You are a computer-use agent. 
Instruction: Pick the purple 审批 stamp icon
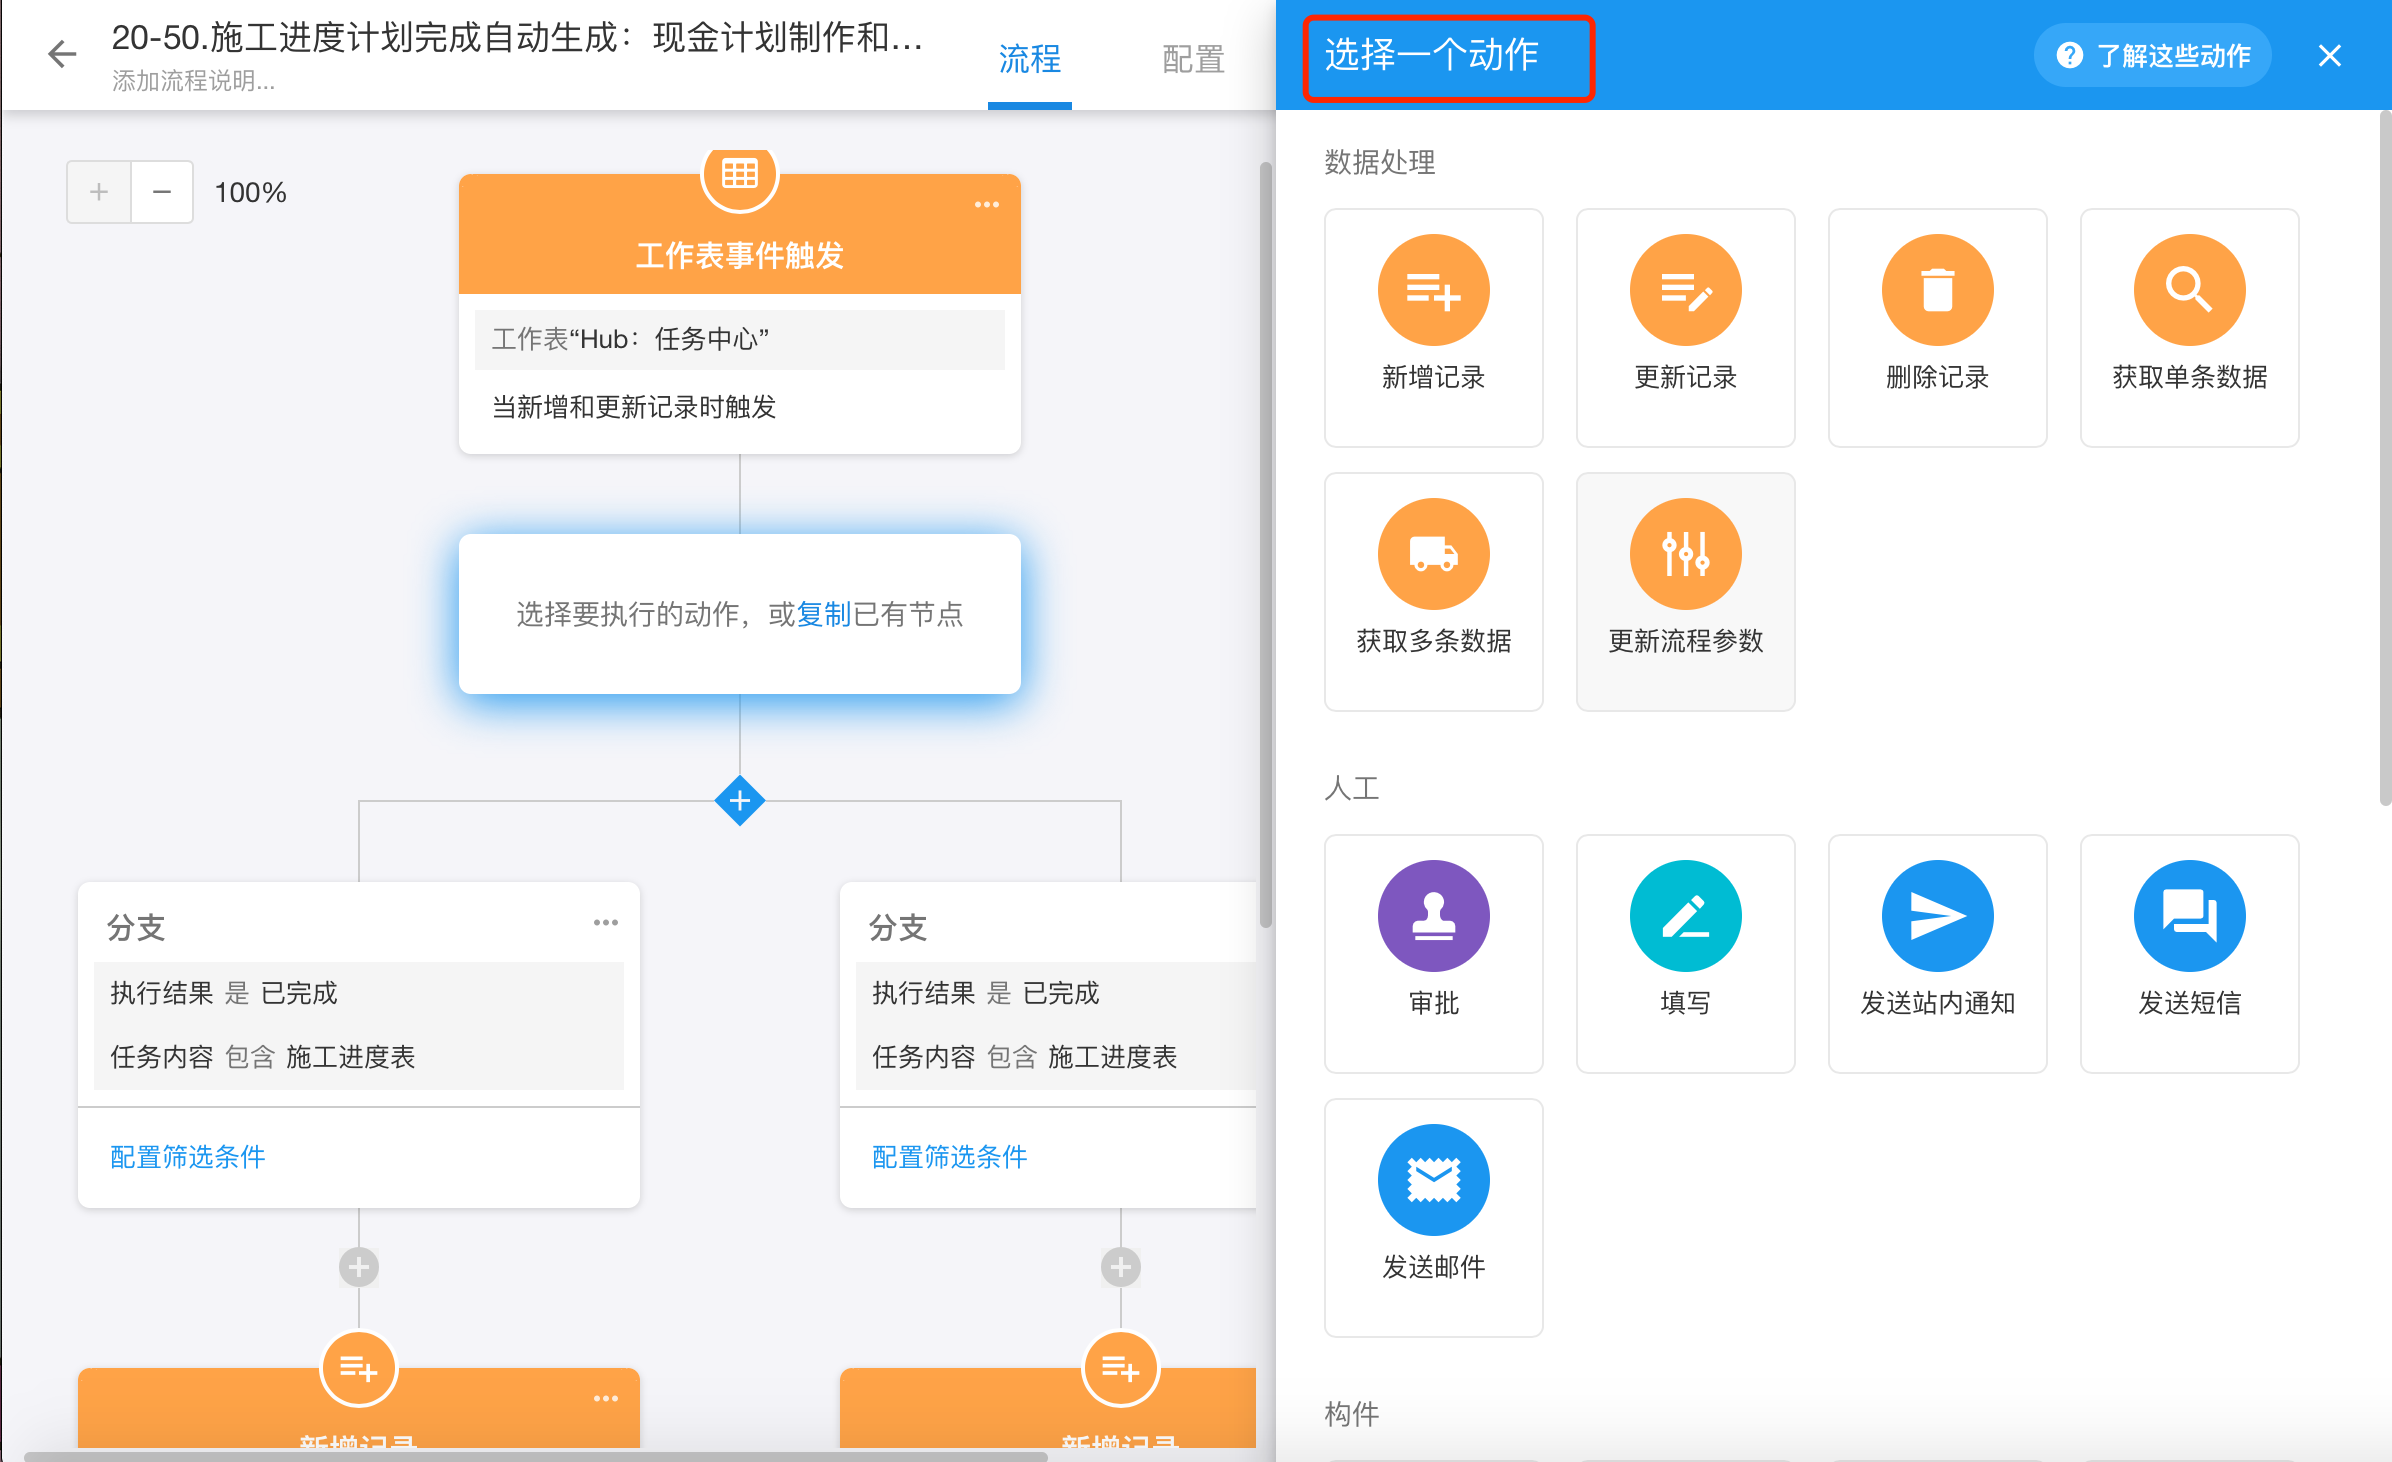tap(1433, 916)
